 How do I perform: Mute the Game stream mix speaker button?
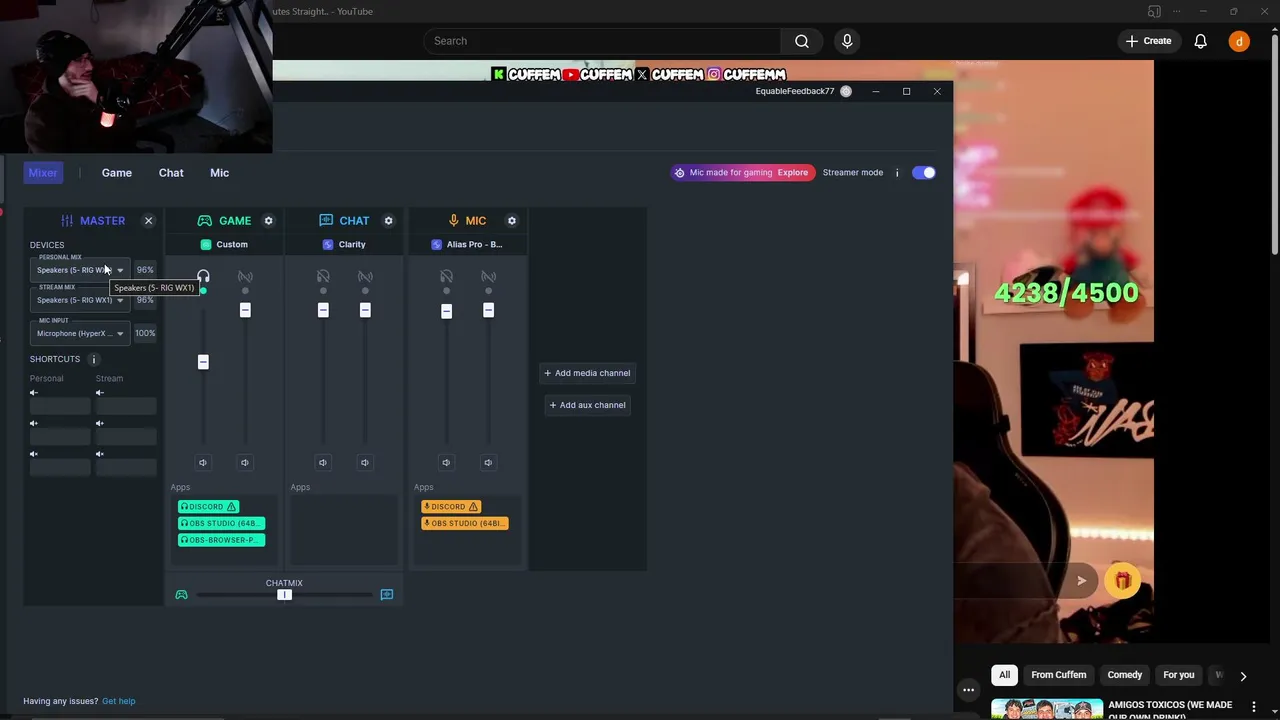245,462
